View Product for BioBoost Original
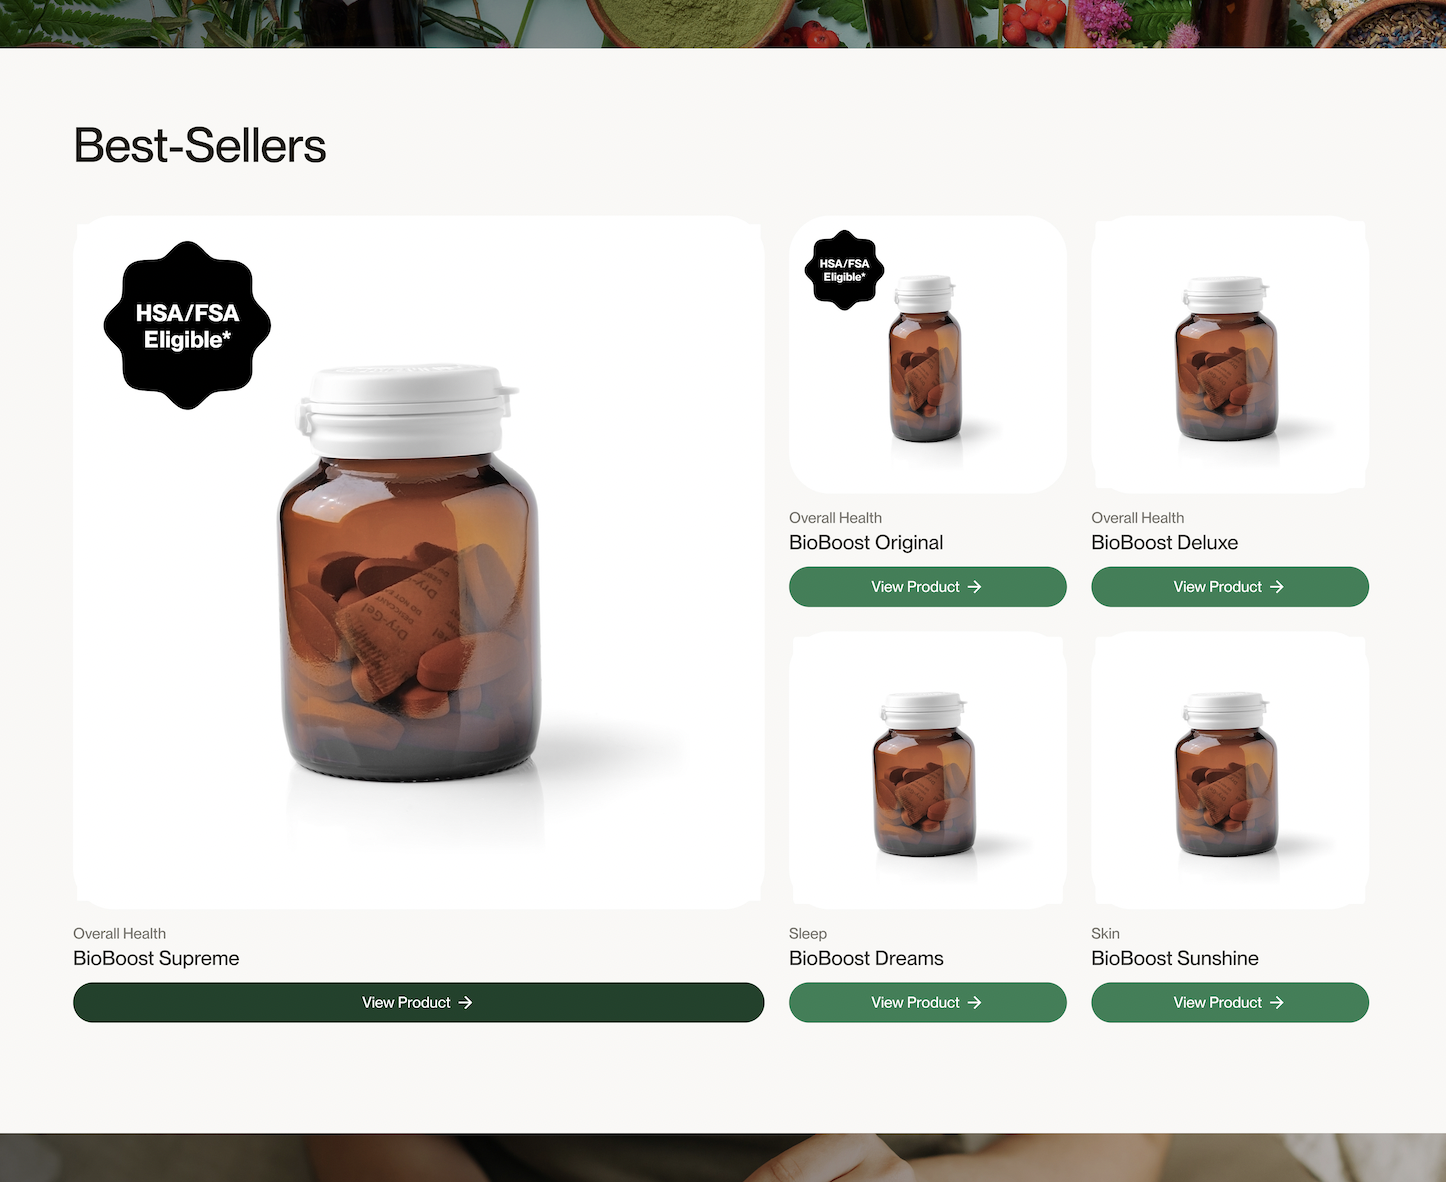Image resolution: width=1446 pixels, height=1182 pixels. 927,587
